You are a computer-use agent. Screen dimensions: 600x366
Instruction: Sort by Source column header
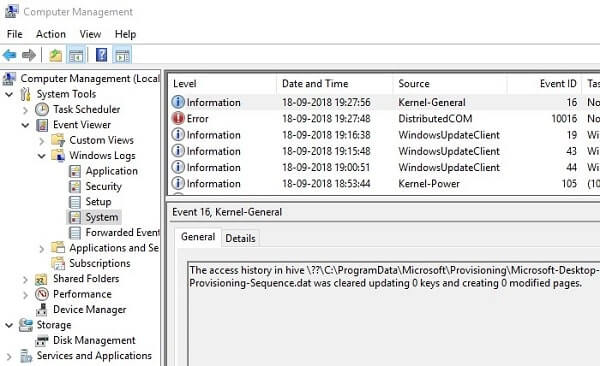point(450,84)
